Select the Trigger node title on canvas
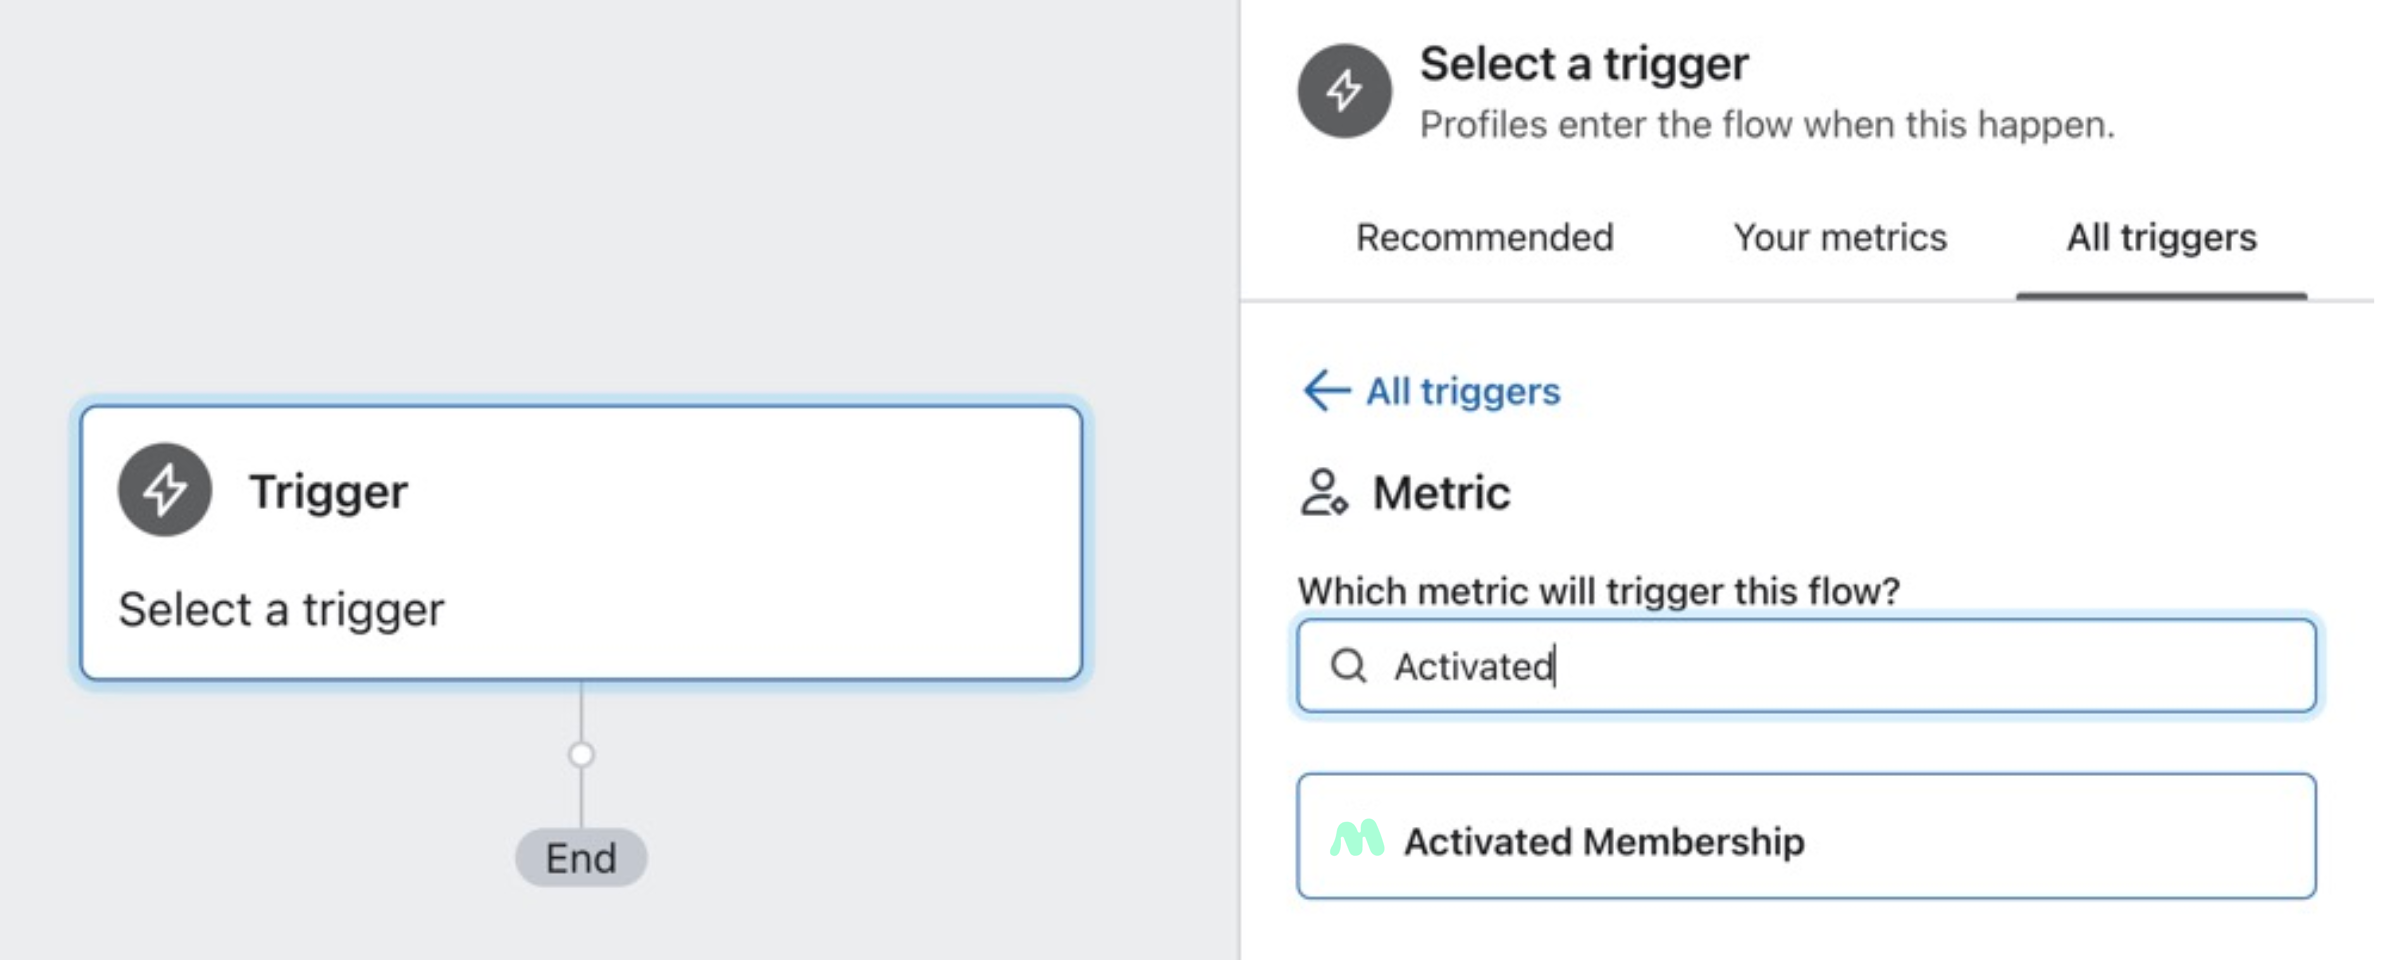 (x=328, y=492)
